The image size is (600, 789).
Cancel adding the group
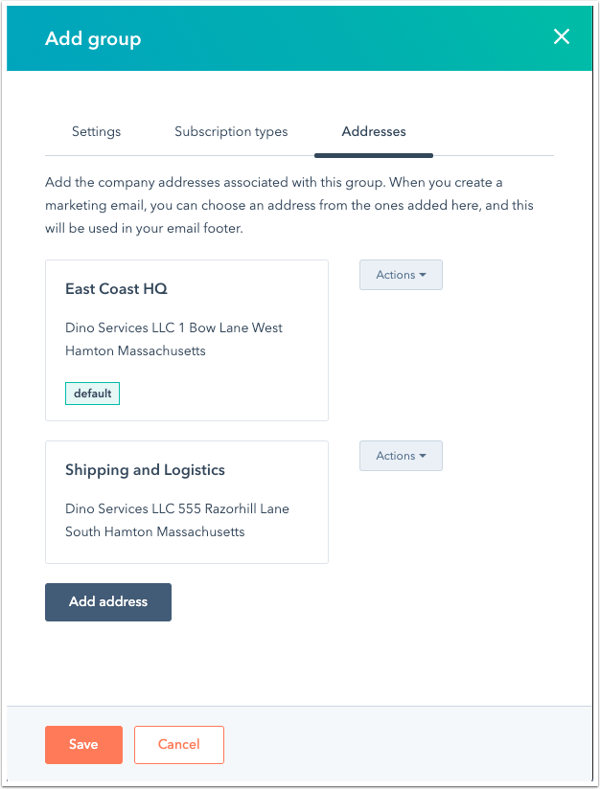pos(179,745)
